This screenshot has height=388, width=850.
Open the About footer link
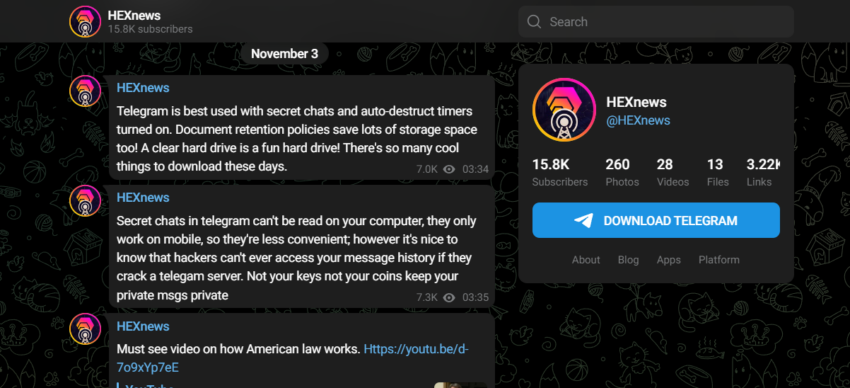click(586, 260)
